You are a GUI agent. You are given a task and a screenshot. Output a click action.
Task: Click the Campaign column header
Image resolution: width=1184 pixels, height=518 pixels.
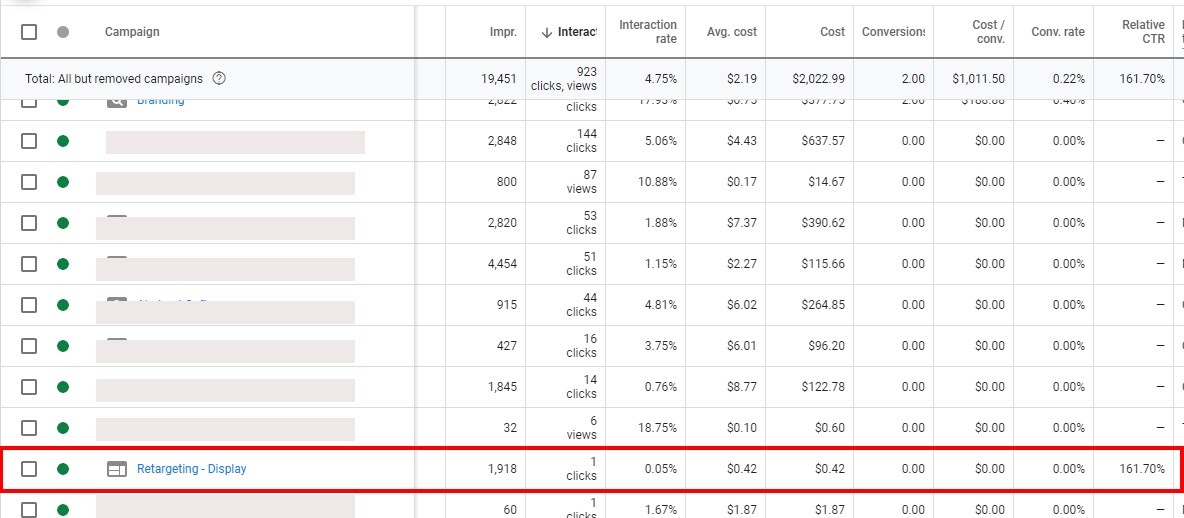pos(132,32)
